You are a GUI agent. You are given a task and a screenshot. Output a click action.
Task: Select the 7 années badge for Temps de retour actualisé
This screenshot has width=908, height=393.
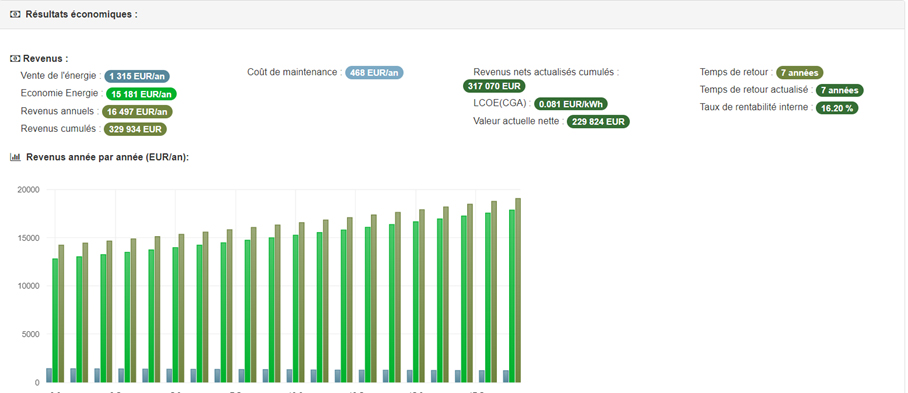840,90
